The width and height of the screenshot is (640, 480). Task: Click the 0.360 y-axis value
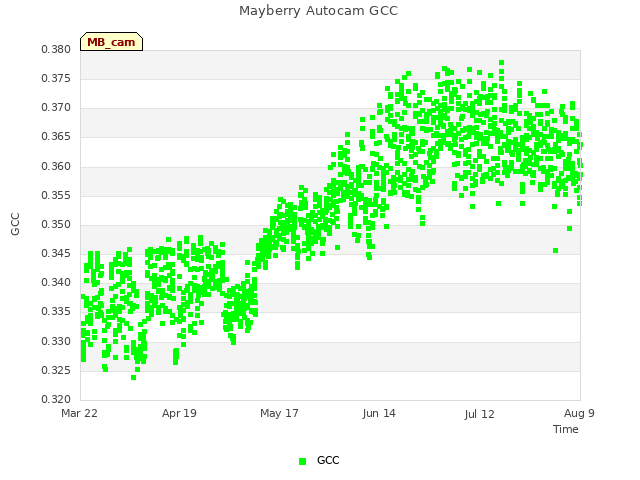tap(56, 166)
